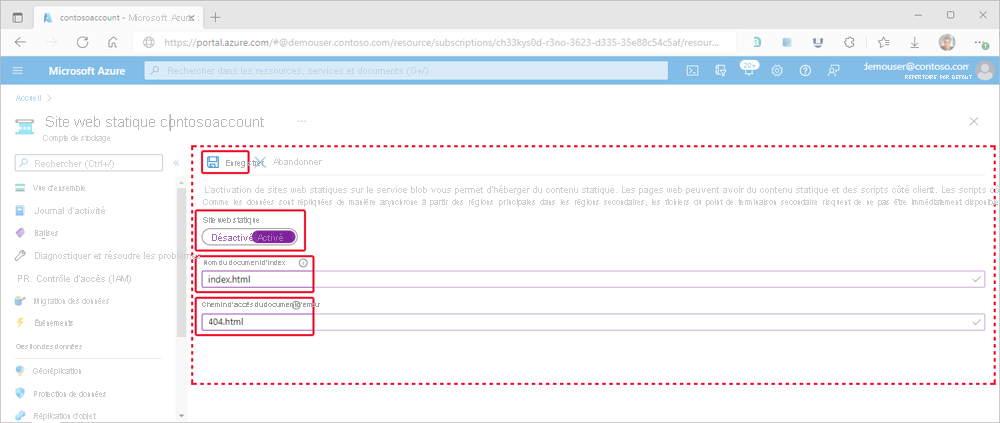Image resolution: width=1000 pixels, height=423 pixels.
Task: Collapse the left menu with the double chevron
Action: [176, 163]
